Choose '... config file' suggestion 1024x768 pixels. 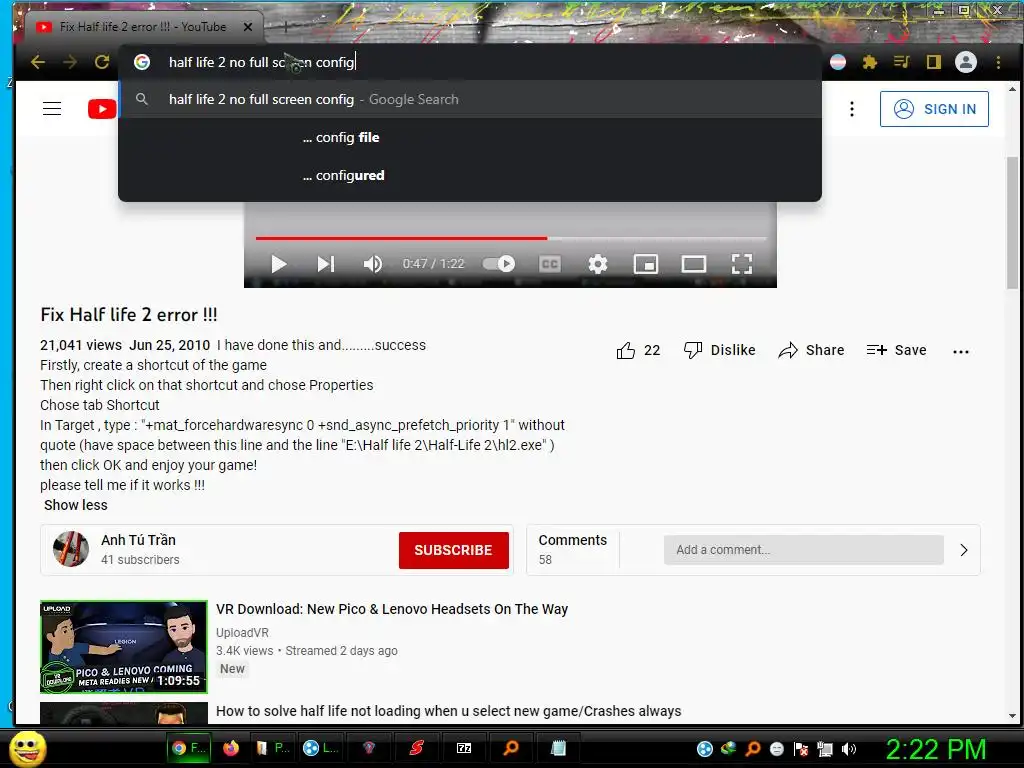470,137
